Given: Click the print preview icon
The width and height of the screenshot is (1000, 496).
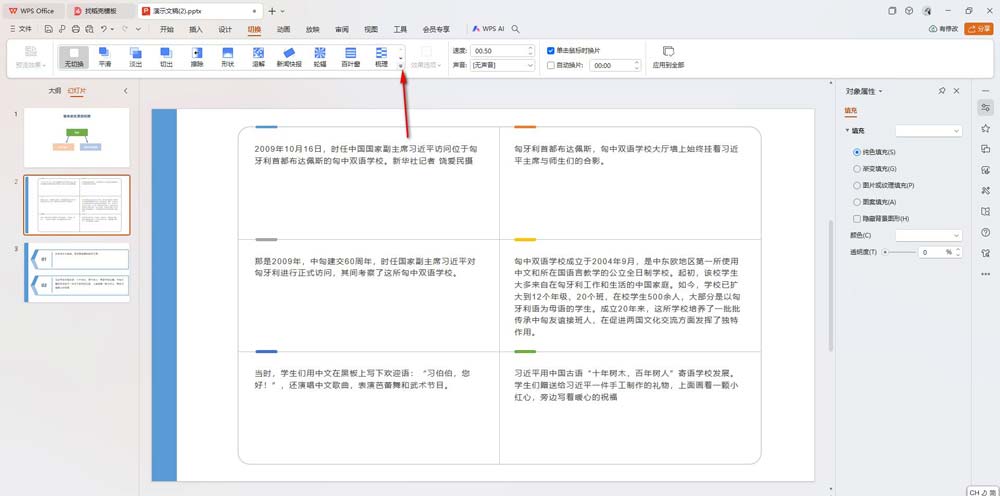Looking at the screenshot, I should tap(89, 29).
